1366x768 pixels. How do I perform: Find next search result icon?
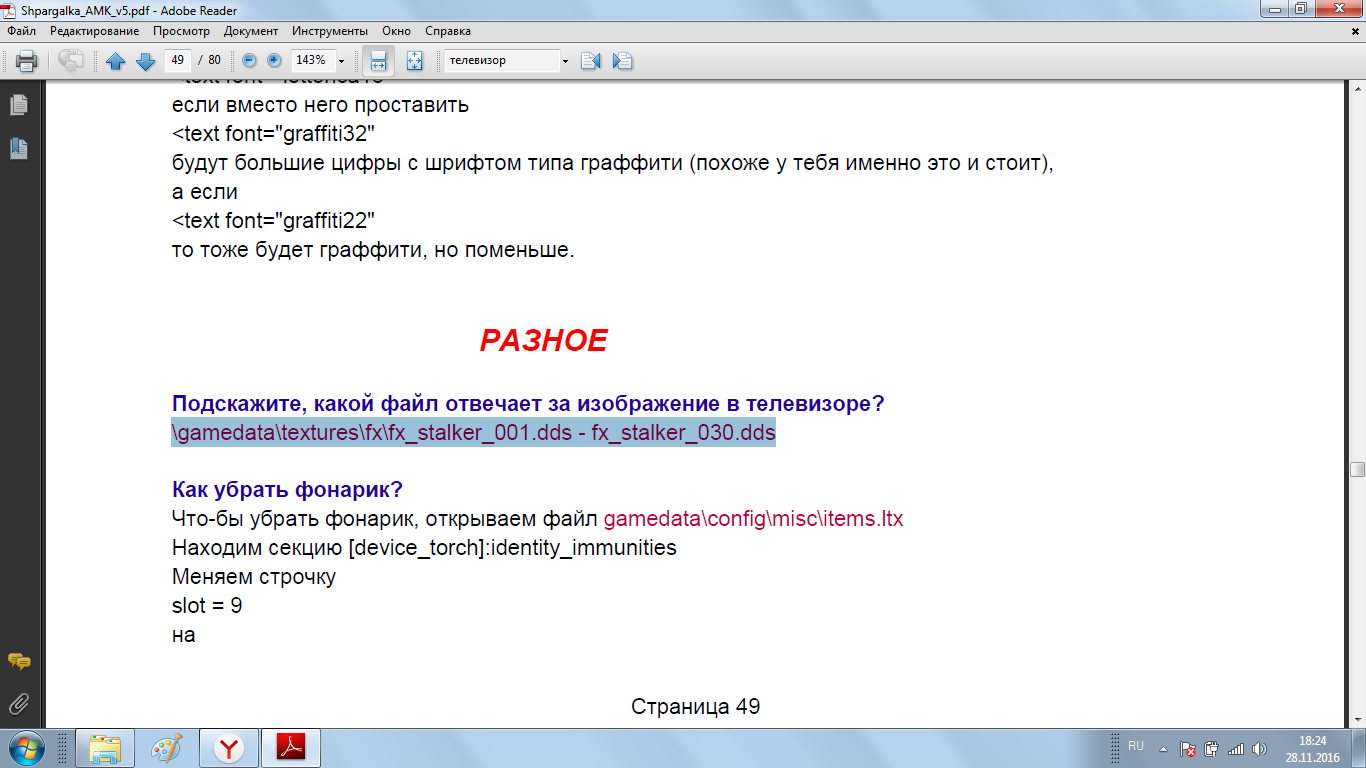pos(622,61)
